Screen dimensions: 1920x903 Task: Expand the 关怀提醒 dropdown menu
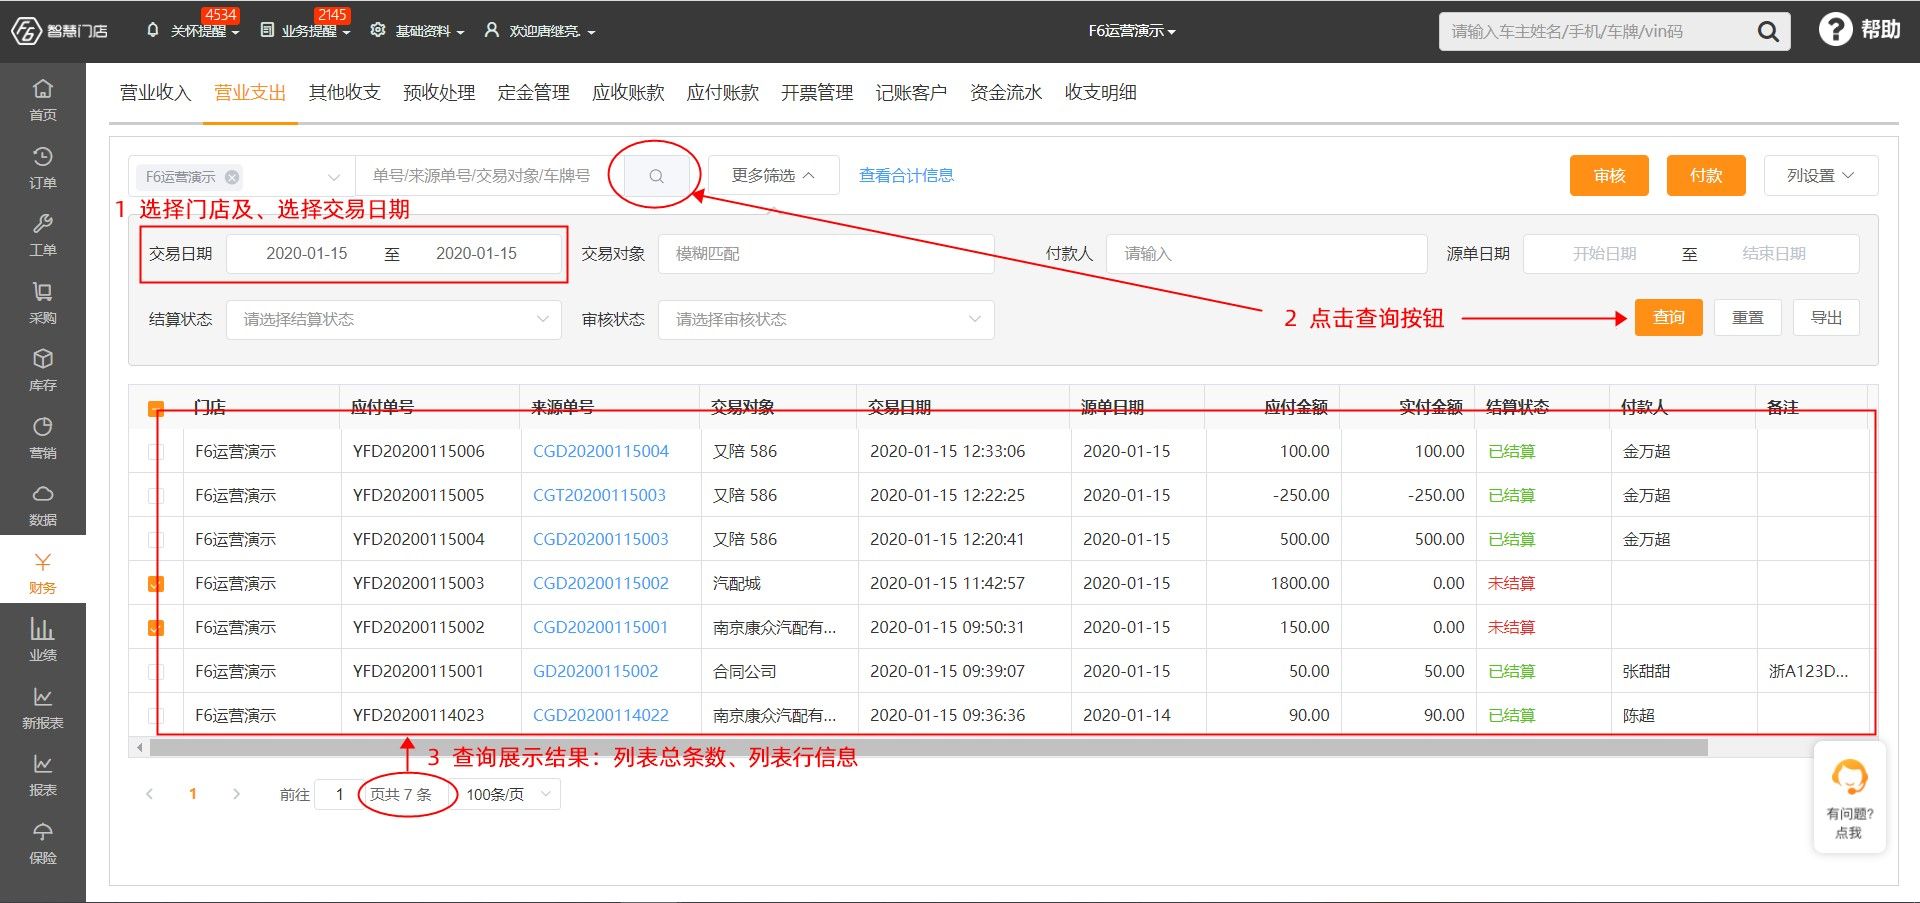194,31
